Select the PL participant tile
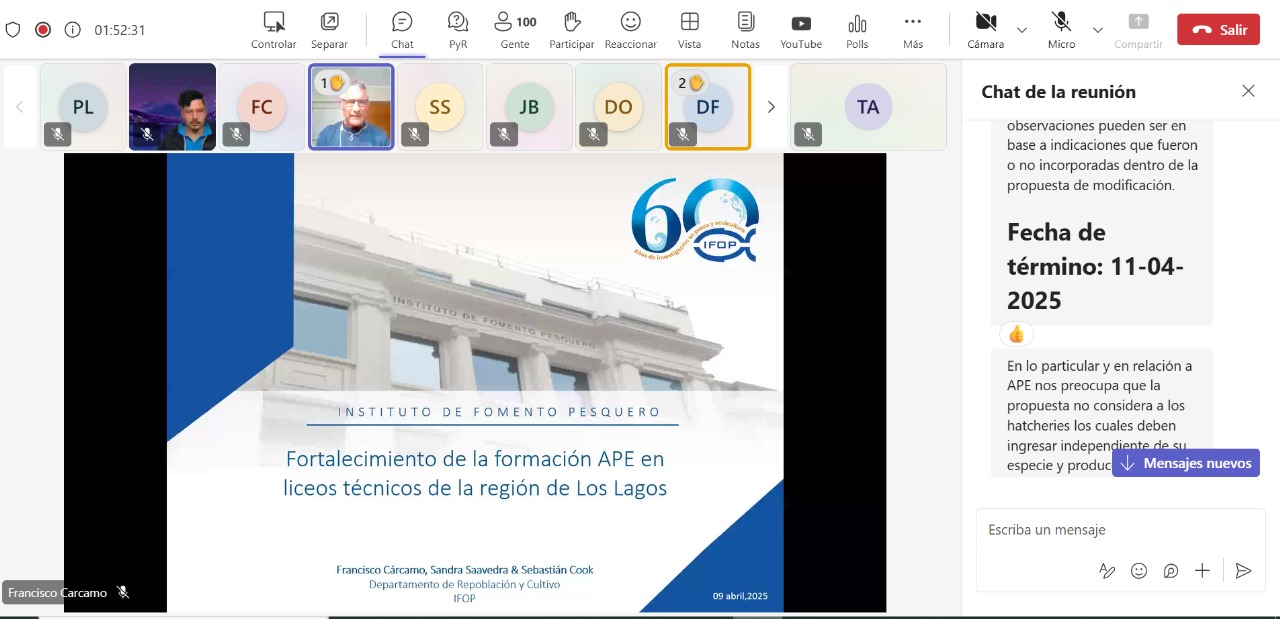This screenshot has height=619, width=1280. (83, 107)
